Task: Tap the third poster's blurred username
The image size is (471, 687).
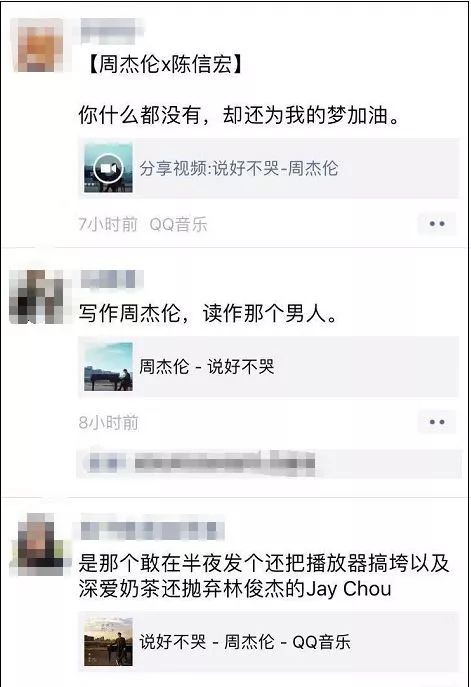Action: pyautogui.click(x=152, y=531)
